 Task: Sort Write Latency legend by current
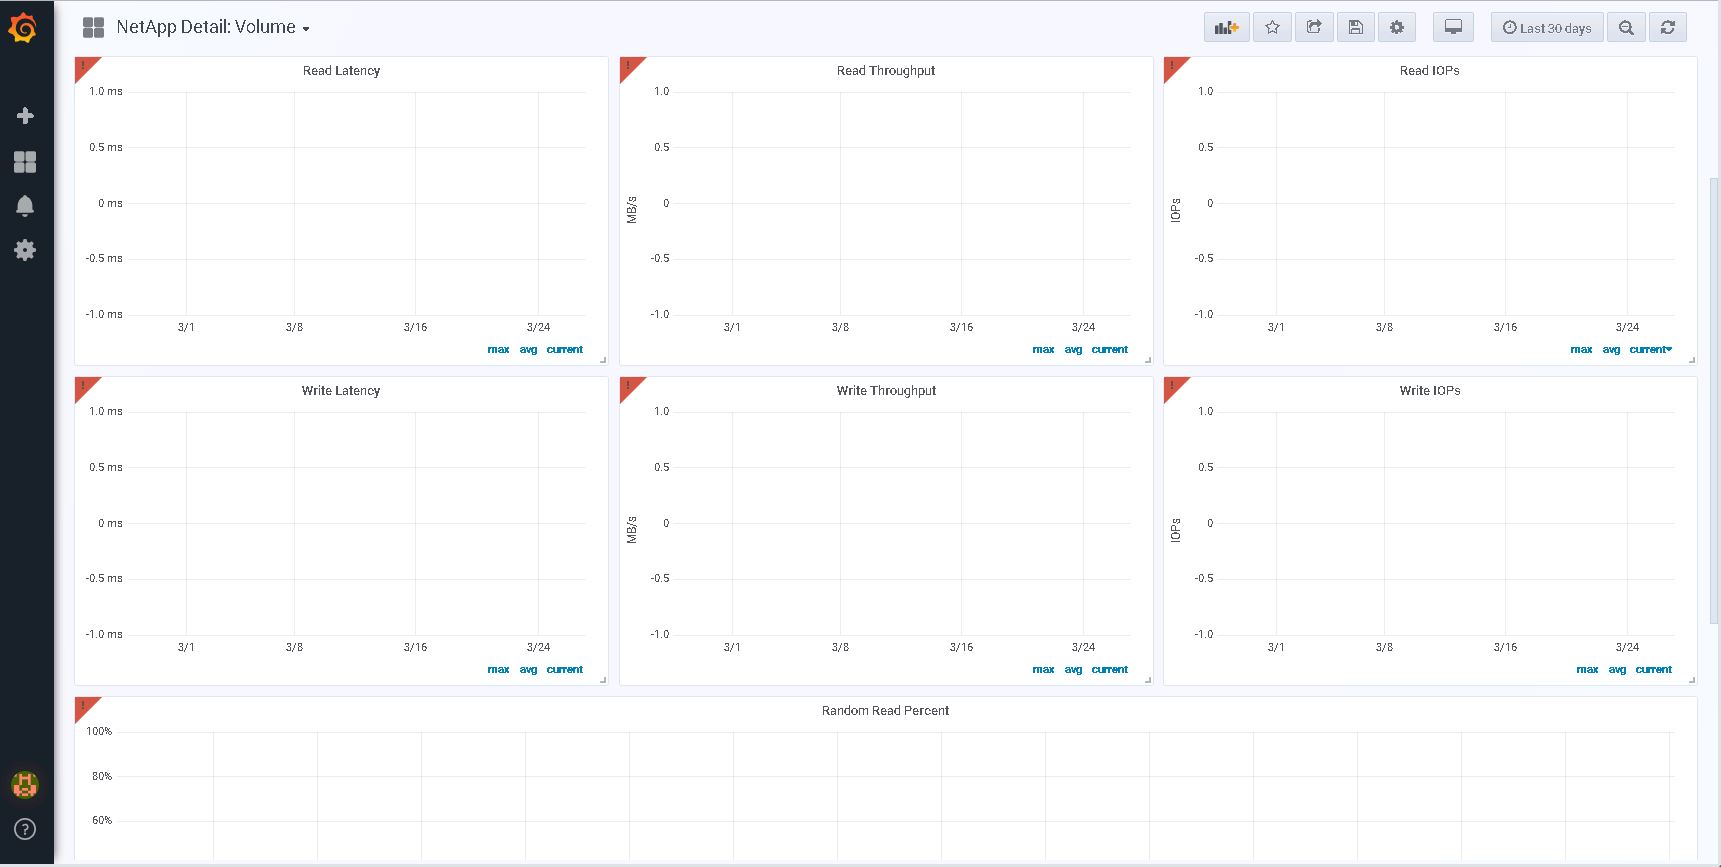coord(565,670)
